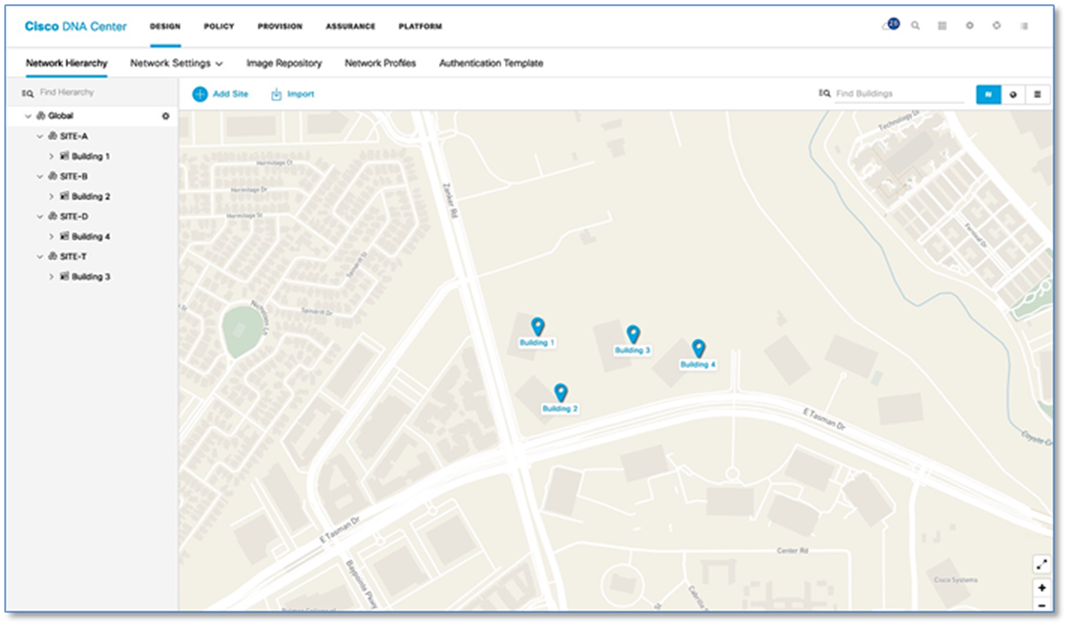
Task: Open the ASSURANCE menu
Action: click(350, 27)
